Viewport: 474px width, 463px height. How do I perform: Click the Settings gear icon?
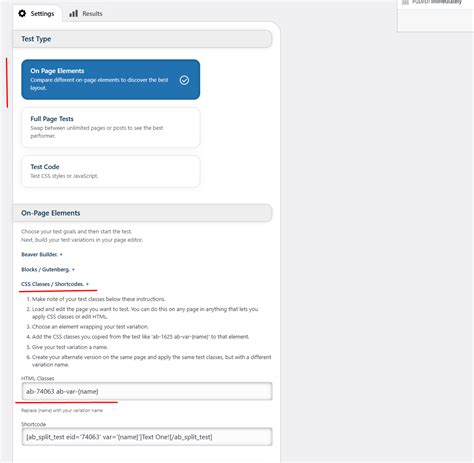point(22,13)
